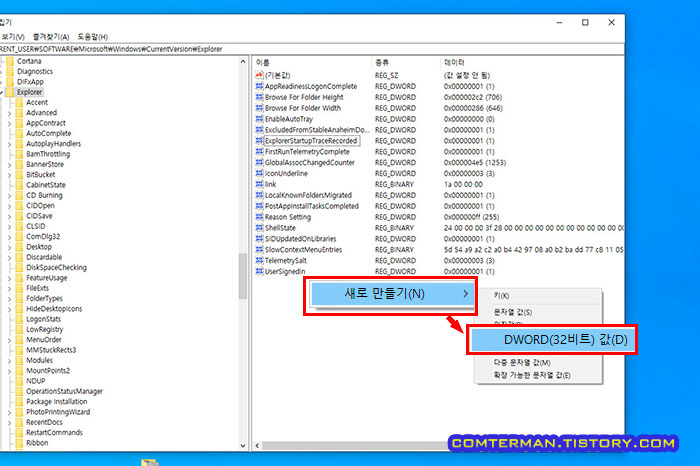Select the OperationStatusManager key
Image resolution: width=700 pixels, height=466 pixels.
pos(64,391)
